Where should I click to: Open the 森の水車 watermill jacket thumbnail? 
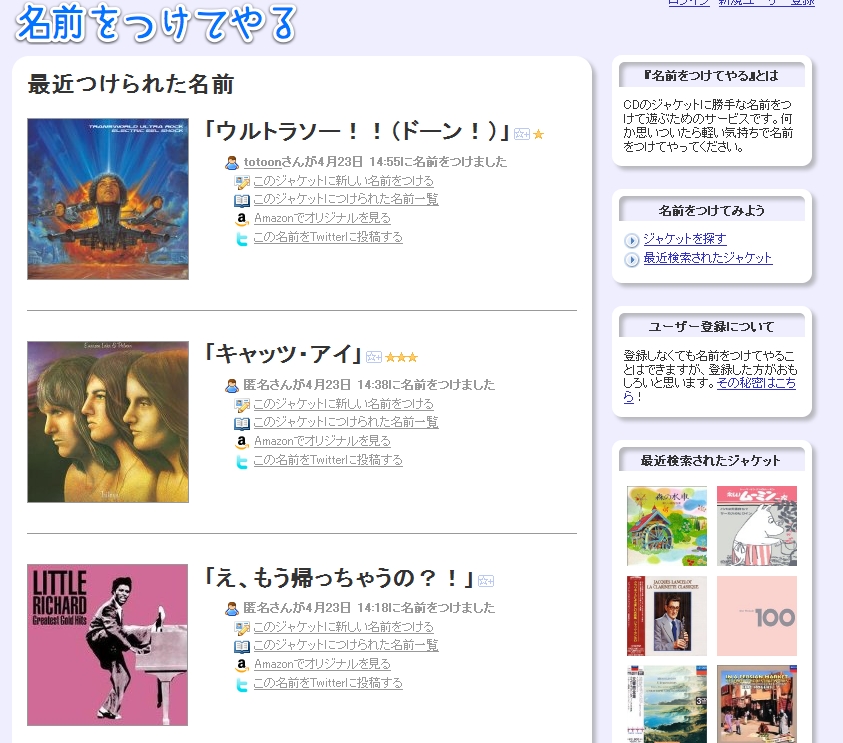pyautogui.click(x=667, y=526)
